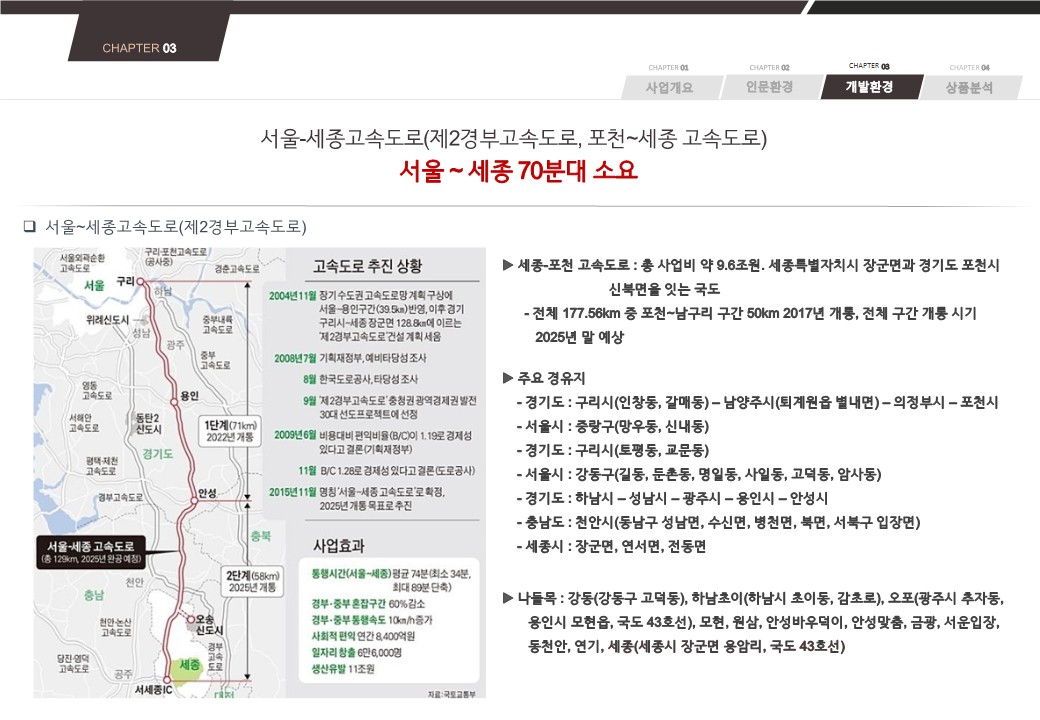Click the 2004년11월 timeline entry

(x=367, y=316)
